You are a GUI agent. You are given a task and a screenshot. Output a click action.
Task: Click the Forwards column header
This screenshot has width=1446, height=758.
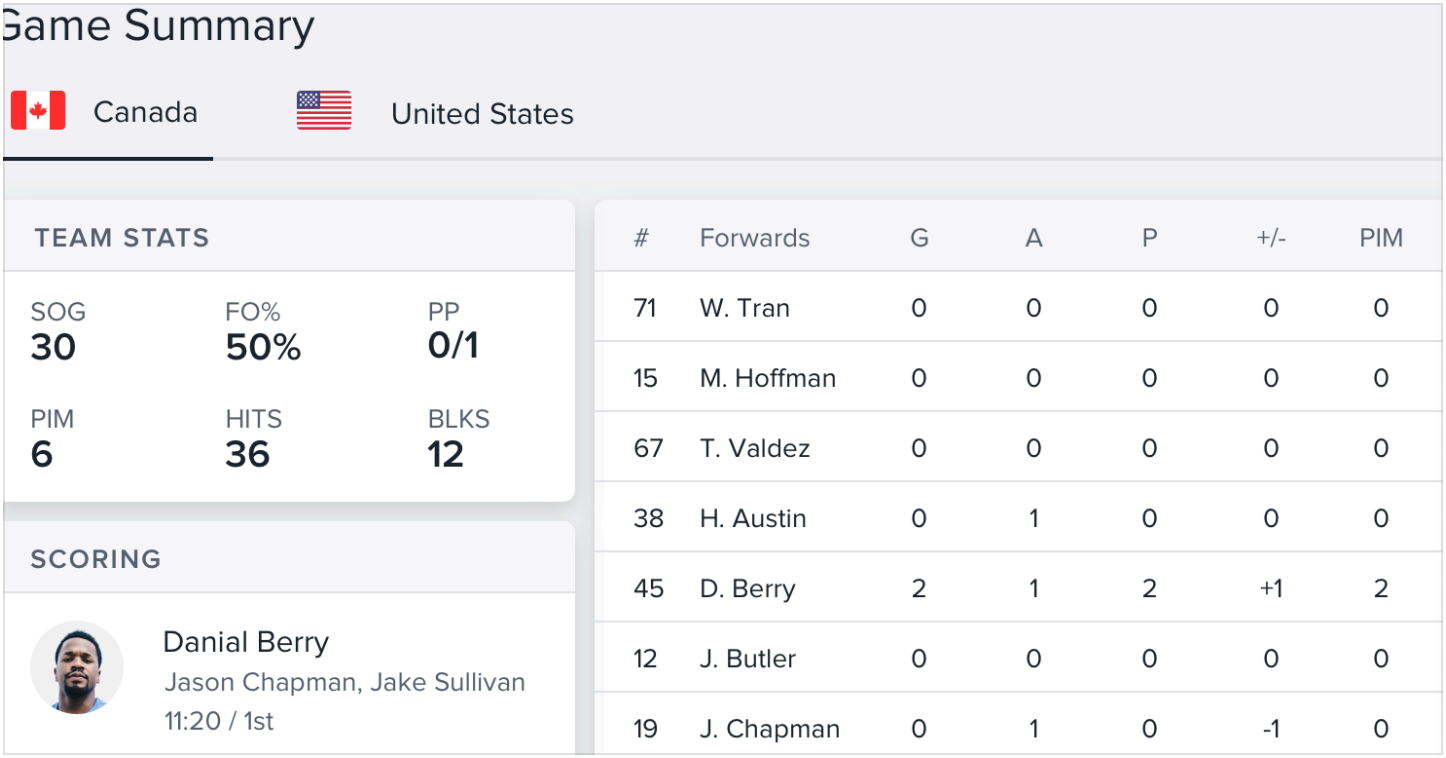pos(754,238)
